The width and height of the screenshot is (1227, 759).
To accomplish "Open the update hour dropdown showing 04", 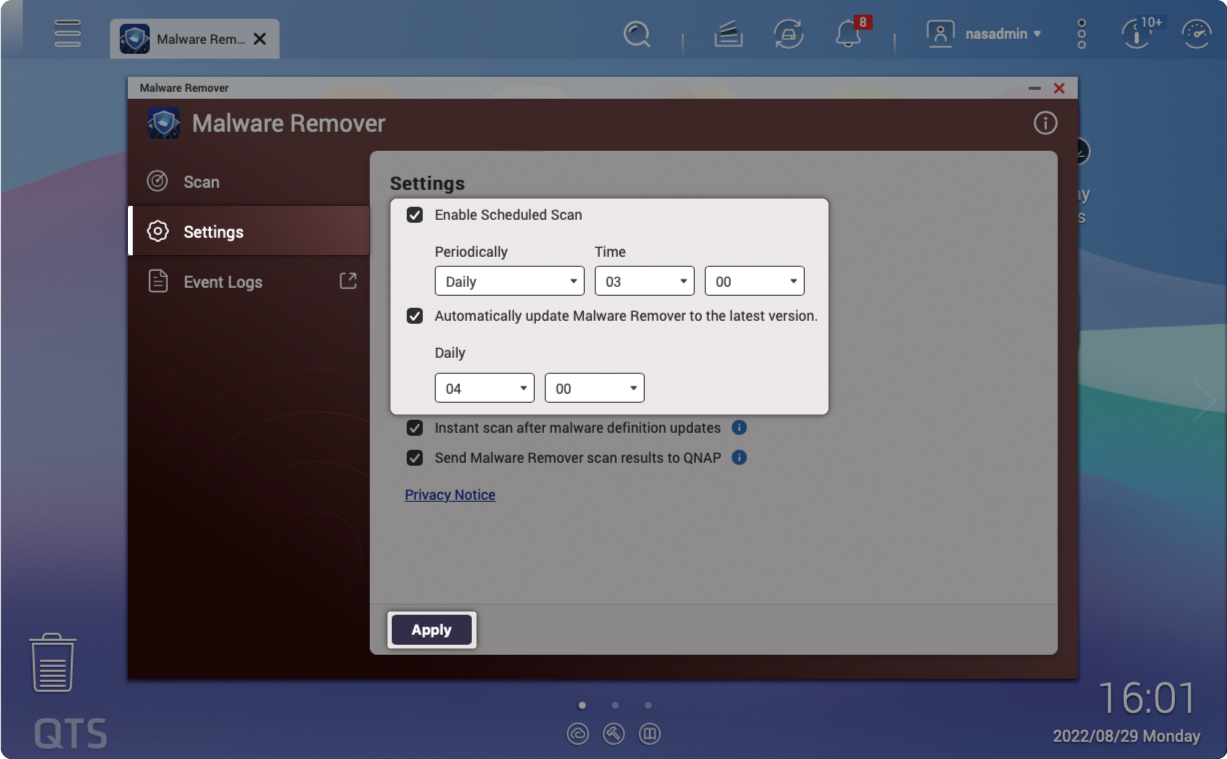I will [485, 388].
